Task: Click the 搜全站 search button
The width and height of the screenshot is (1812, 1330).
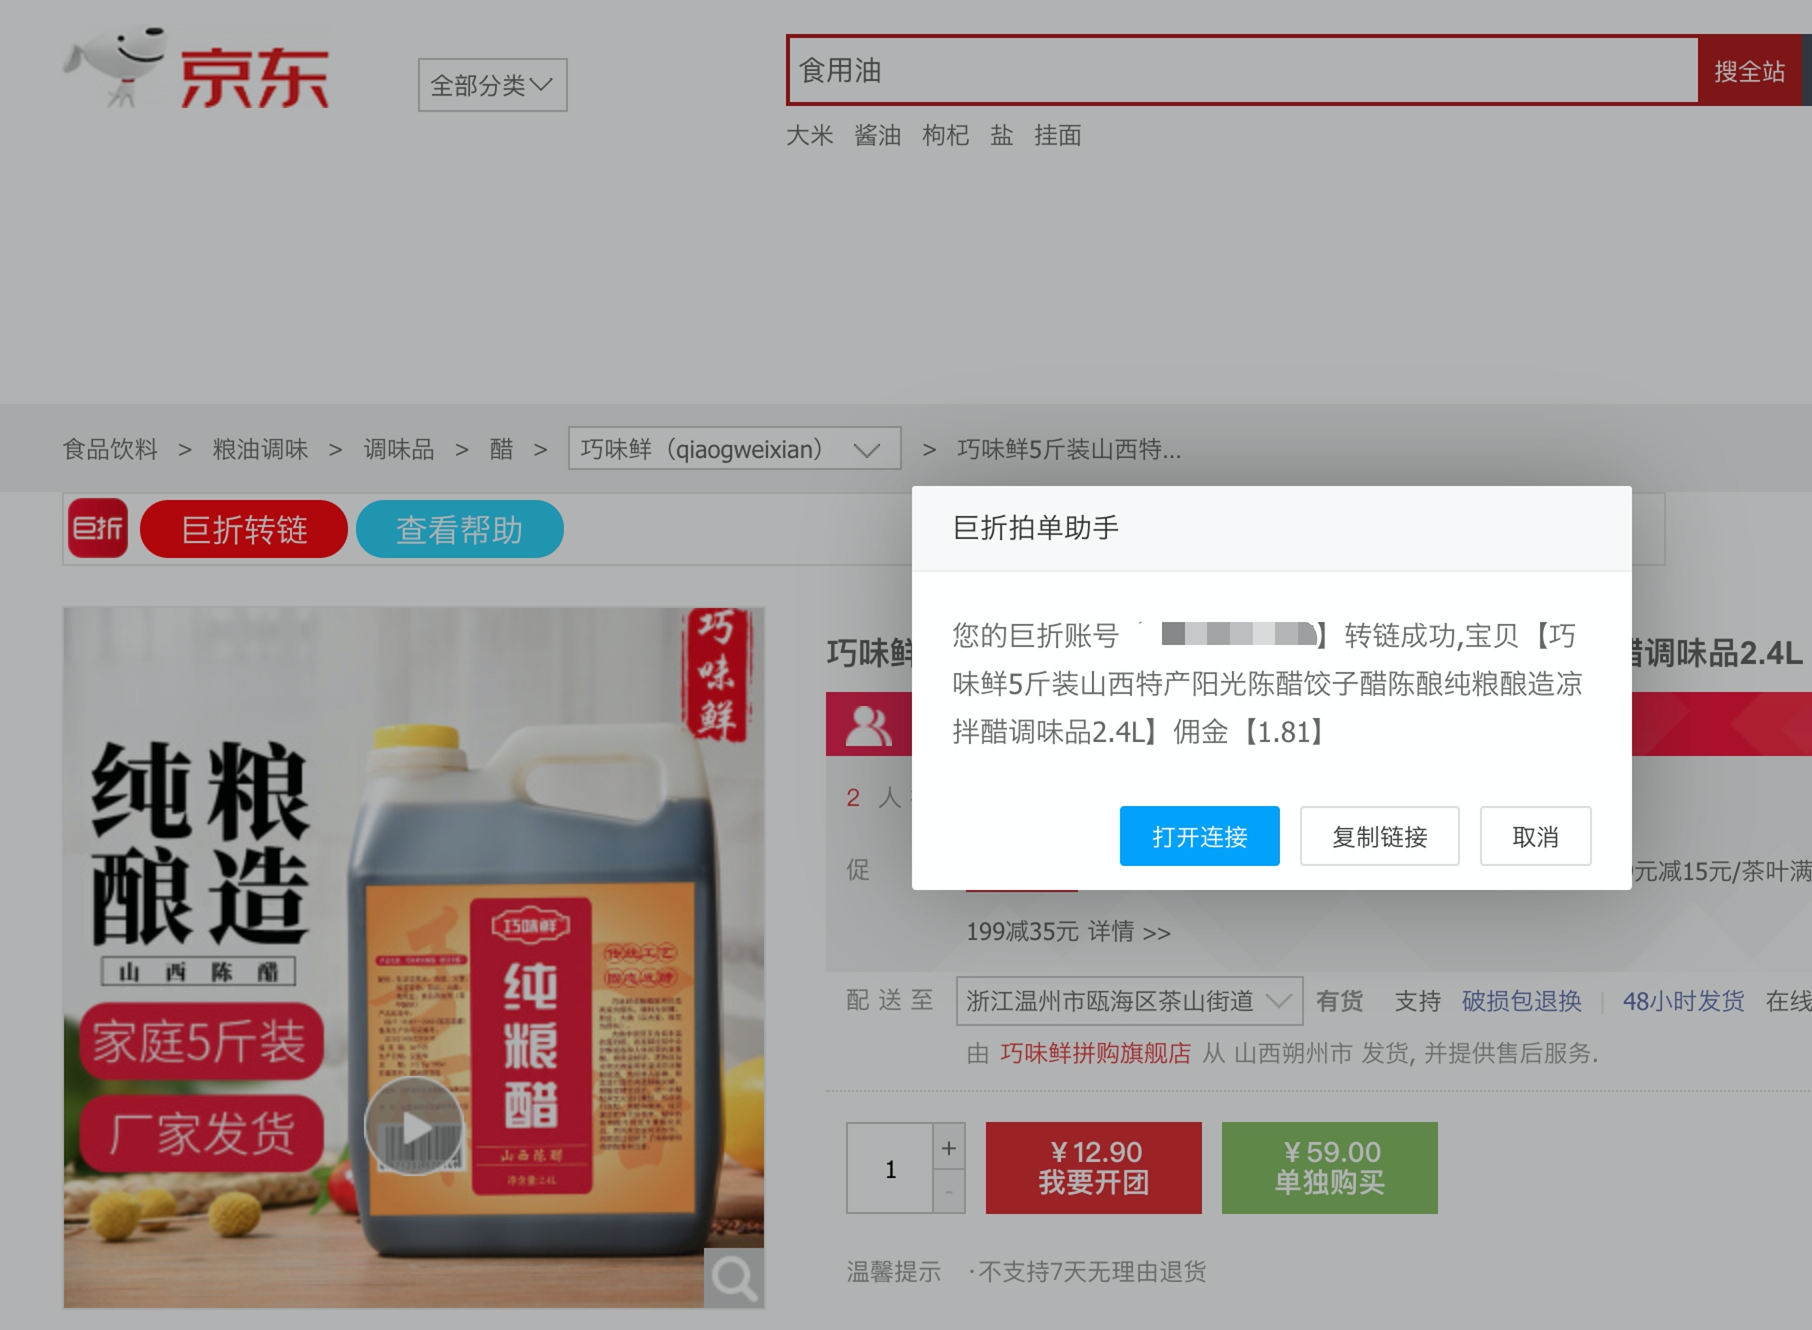Action: click(x=1749, y=70)
